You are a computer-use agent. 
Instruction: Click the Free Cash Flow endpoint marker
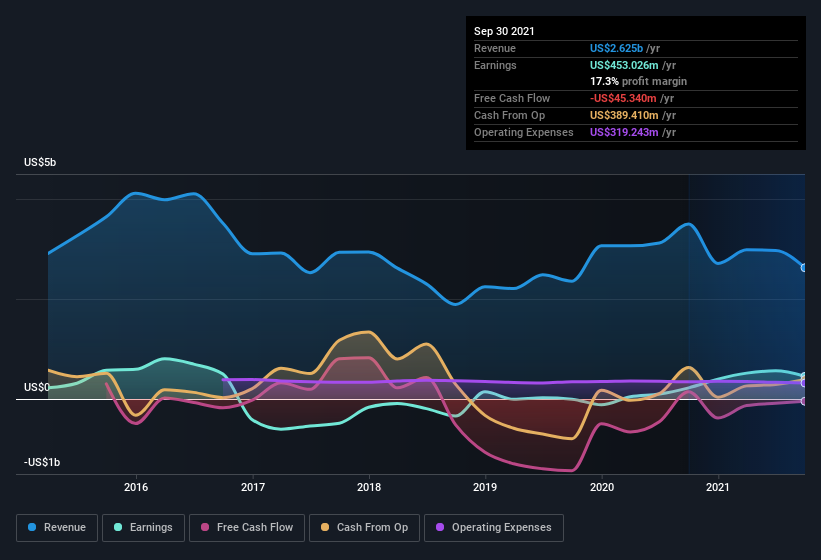click(x=804, y=401)
